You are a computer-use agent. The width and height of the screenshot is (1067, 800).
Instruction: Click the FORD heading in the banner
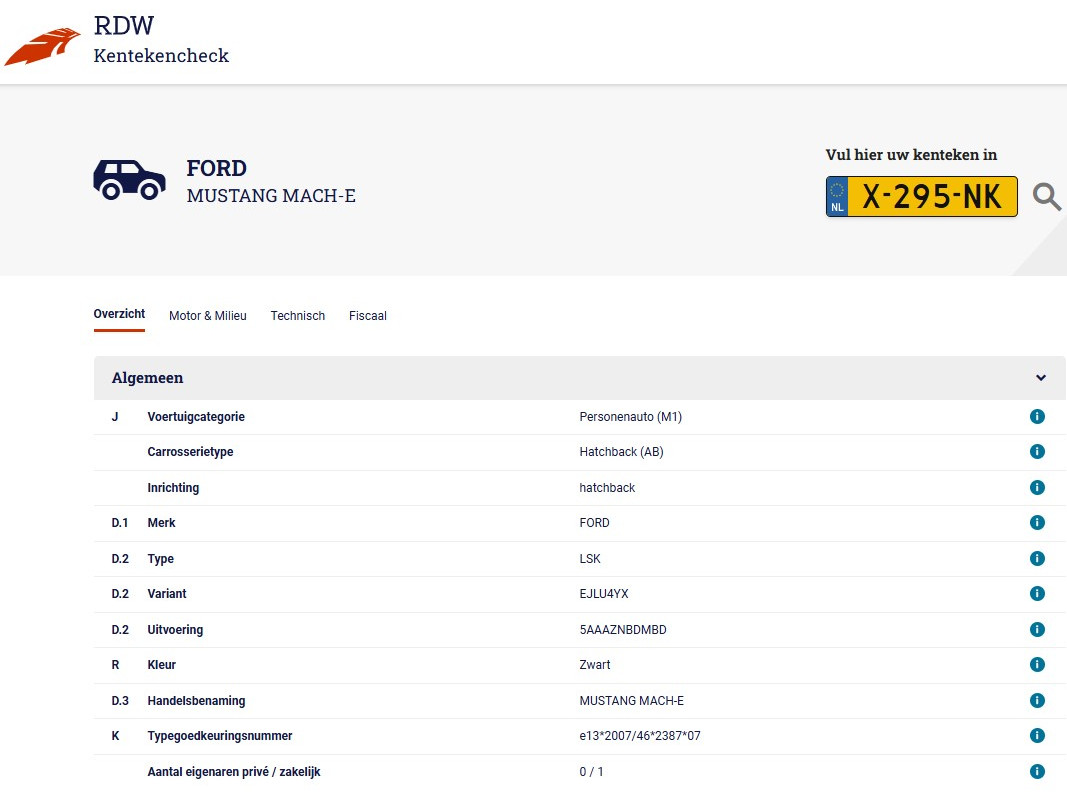click(216, 168)
